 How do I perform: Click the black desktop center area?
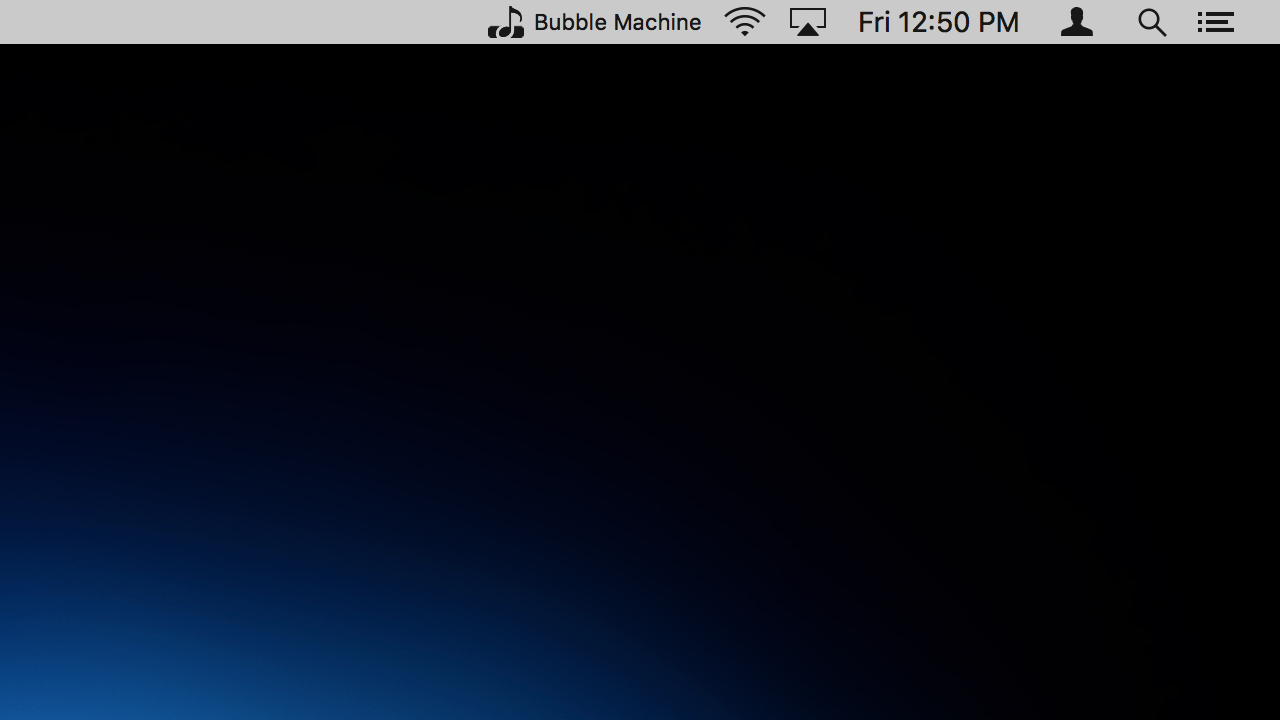click(x=640, y=380)
